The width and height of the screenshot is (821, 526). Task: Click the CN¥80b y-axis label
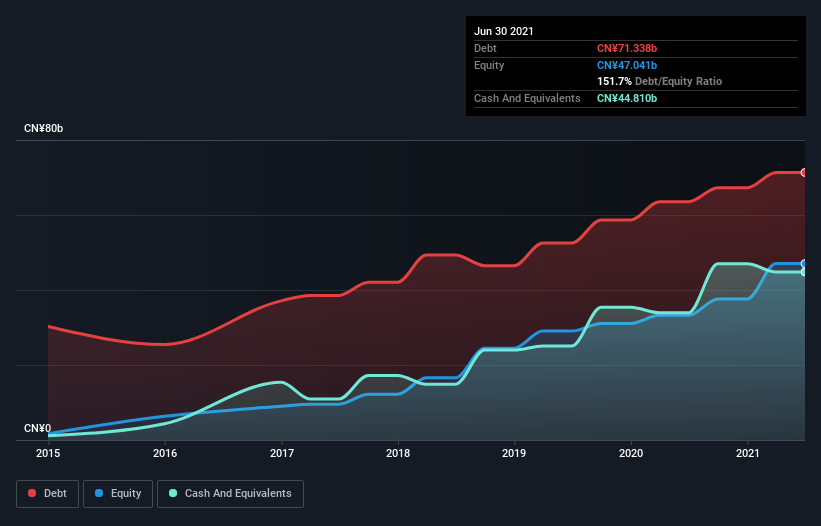coord(43,128)
